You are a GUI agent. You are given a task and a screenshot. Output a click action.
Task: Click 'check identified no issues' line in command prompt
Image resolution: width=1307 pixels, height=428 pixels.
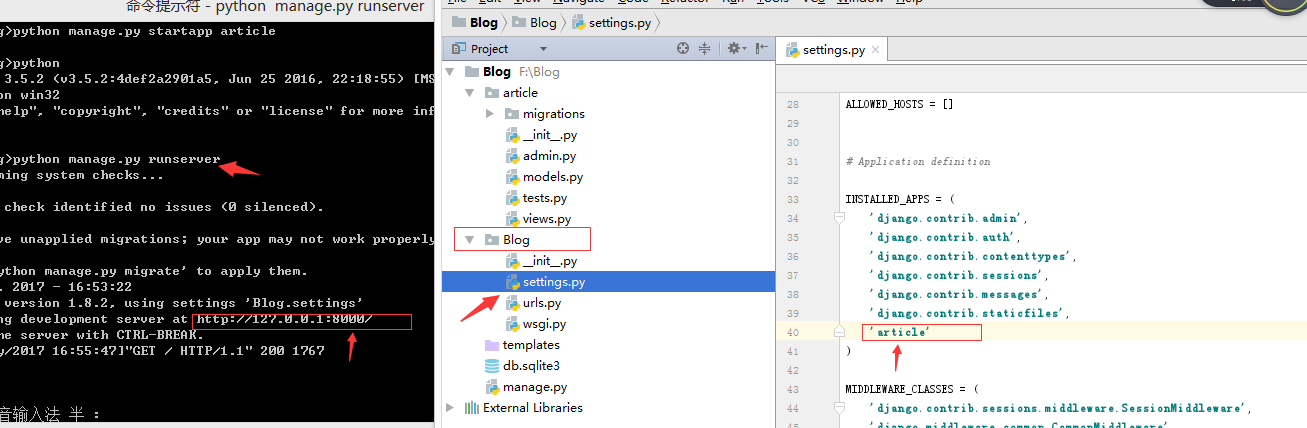click(x=162, y=207)
